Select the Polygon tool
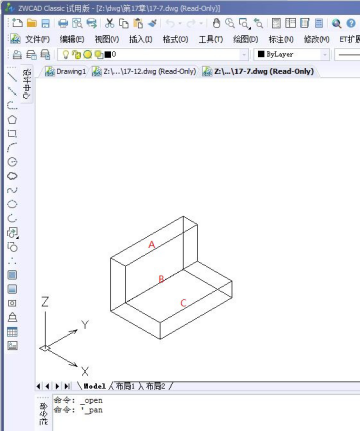 click(x=12, y=119)
